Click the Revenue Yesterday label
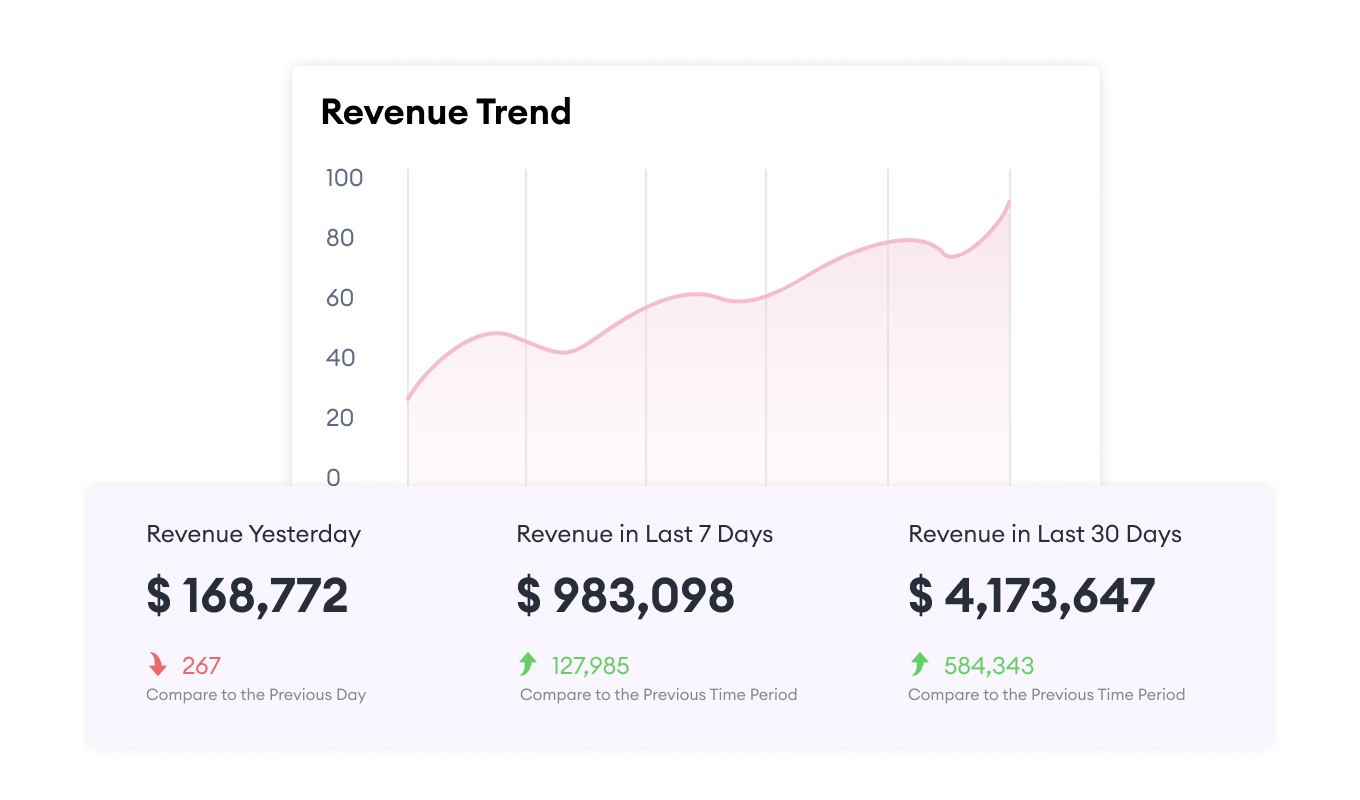This screenshot has width=1360, height=800. (253, 534)
